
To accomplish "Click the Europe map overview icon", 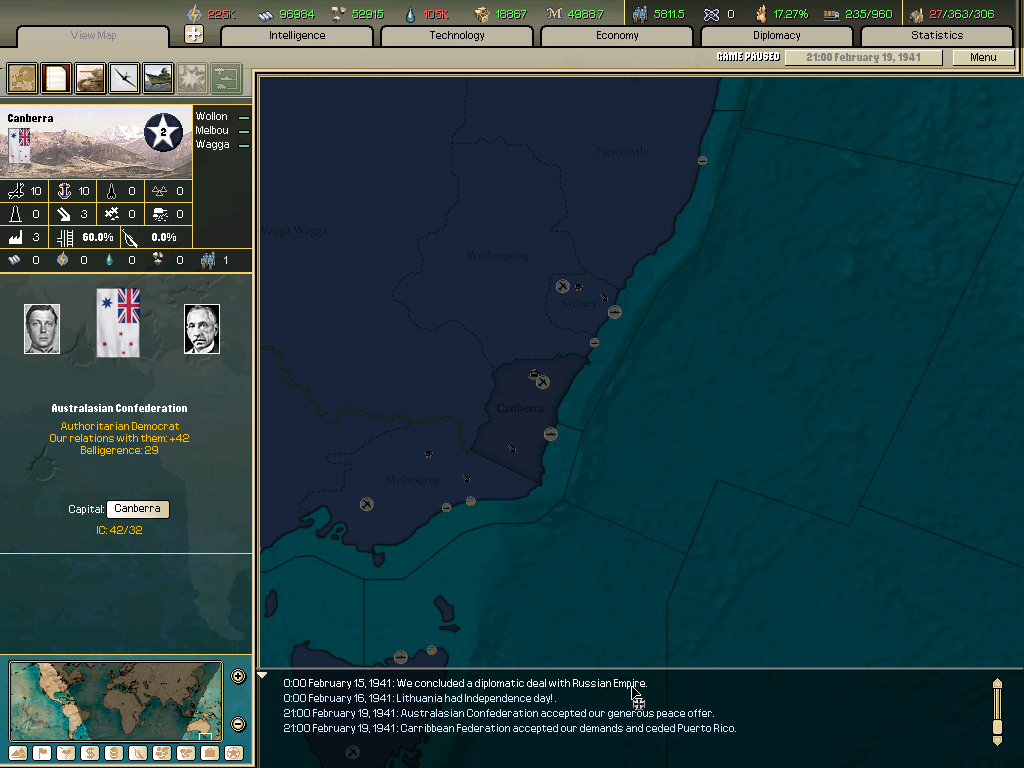I will 22,78.
